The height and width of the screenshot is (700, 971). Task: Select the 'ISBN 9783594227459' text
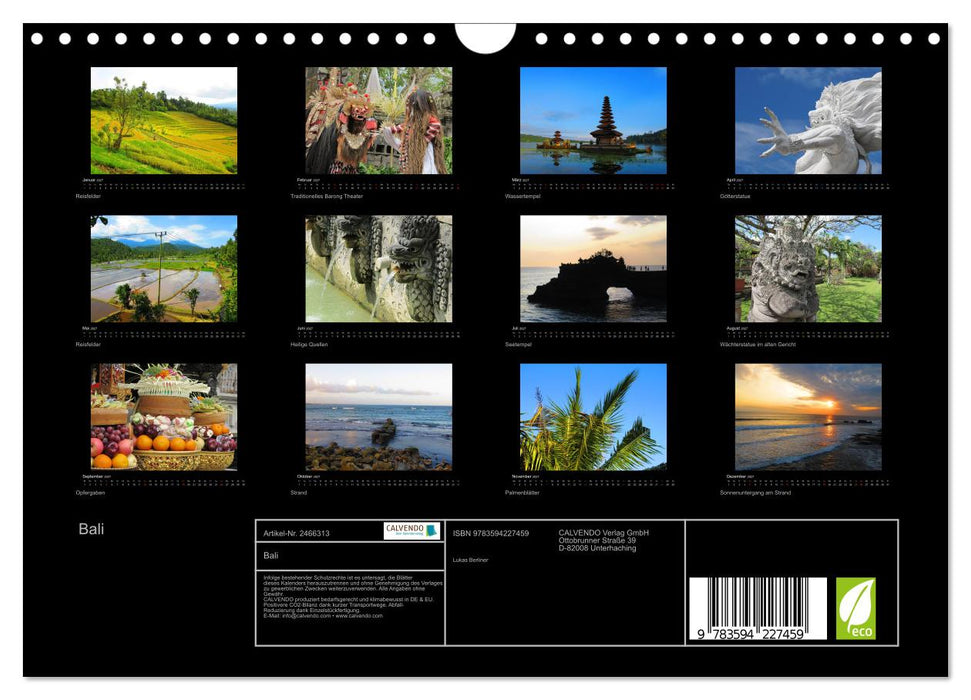pyautogui.click(x=490, y=533)
